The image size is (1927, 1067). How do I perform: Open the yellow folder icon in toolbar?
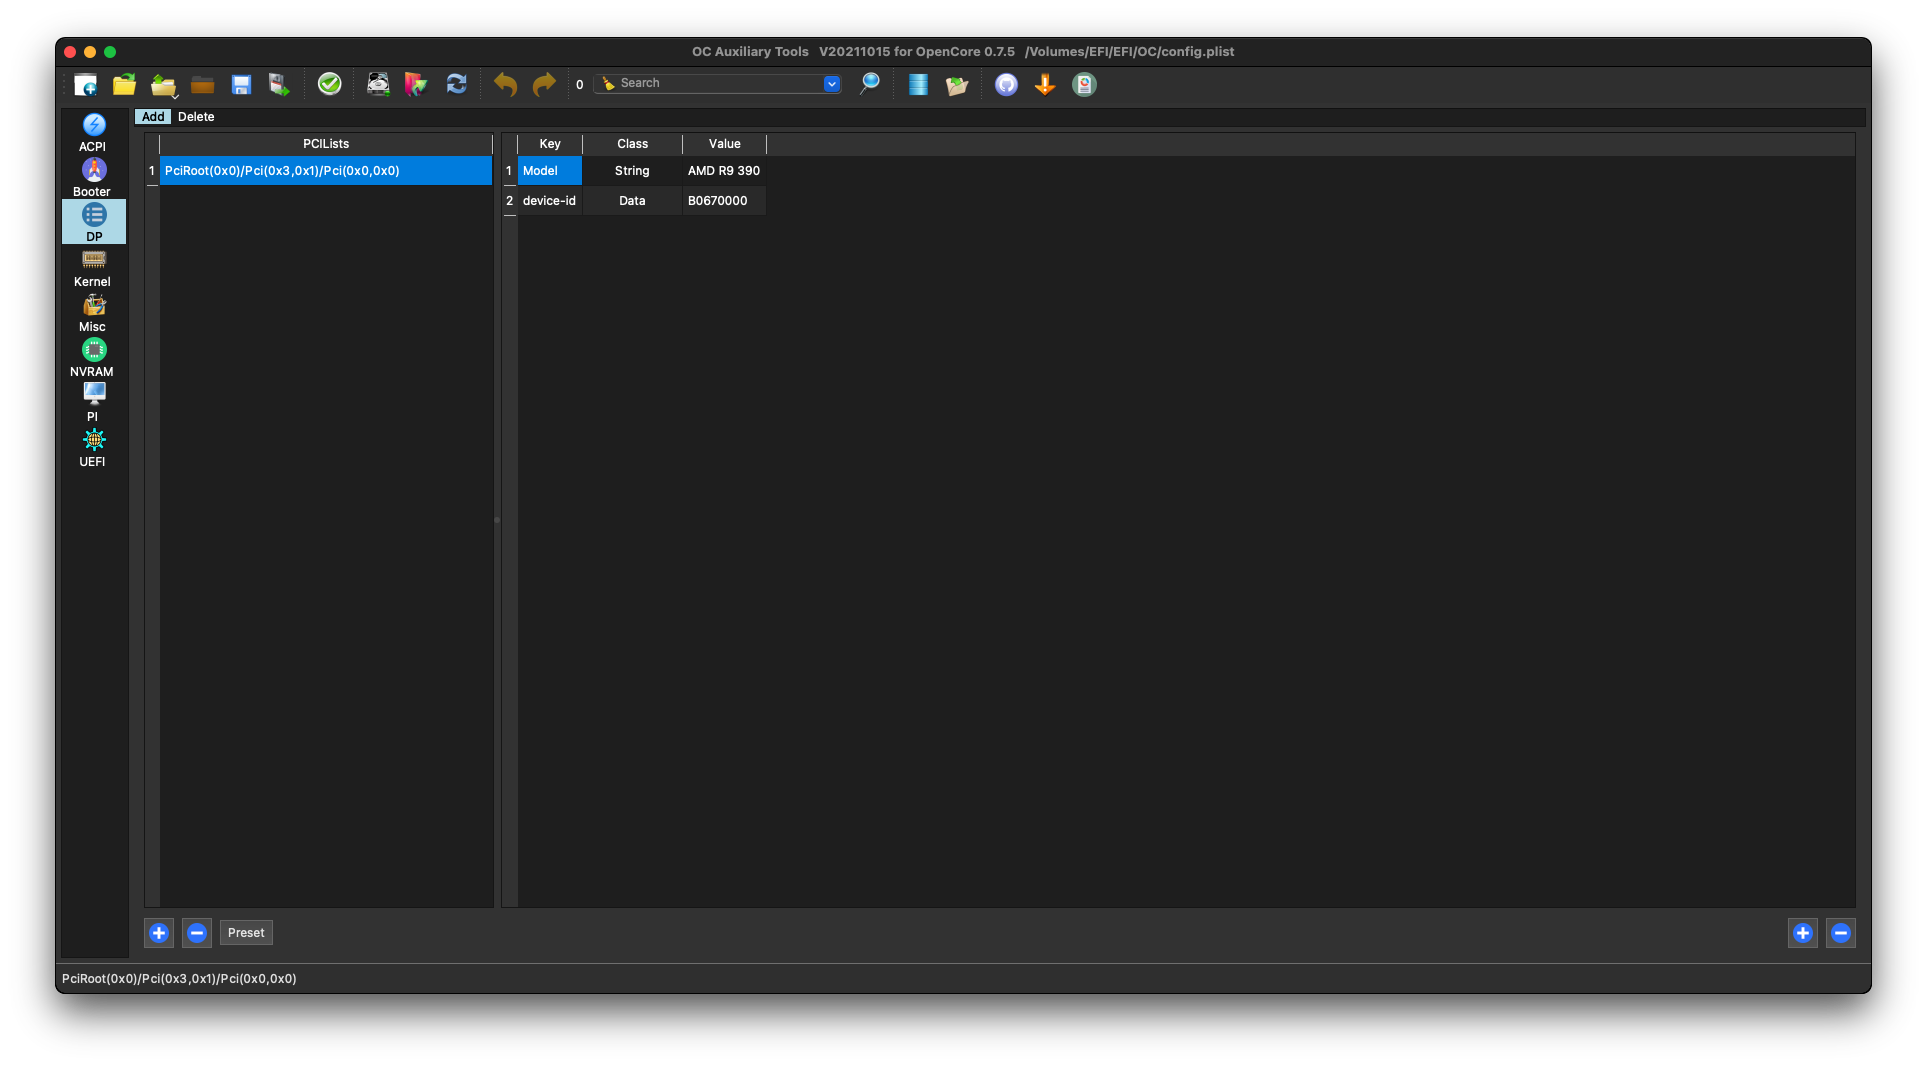point(124,85)
